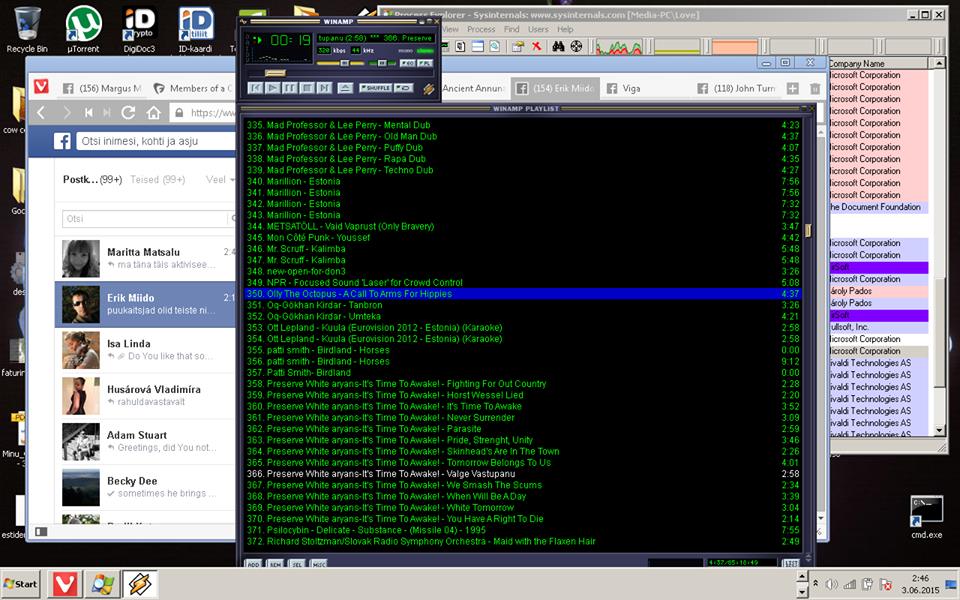
Task: Pause playback in Winamp
Action: (290, 88)
